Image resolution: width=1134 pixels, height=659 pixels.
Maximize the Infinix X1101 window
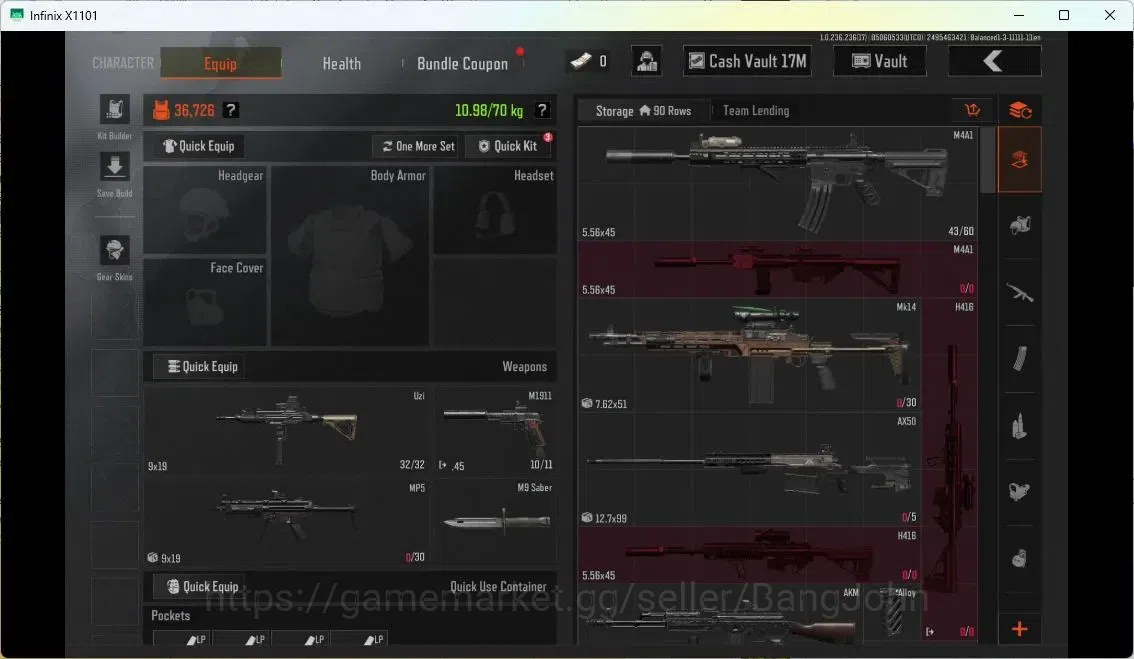(1064, 15)
